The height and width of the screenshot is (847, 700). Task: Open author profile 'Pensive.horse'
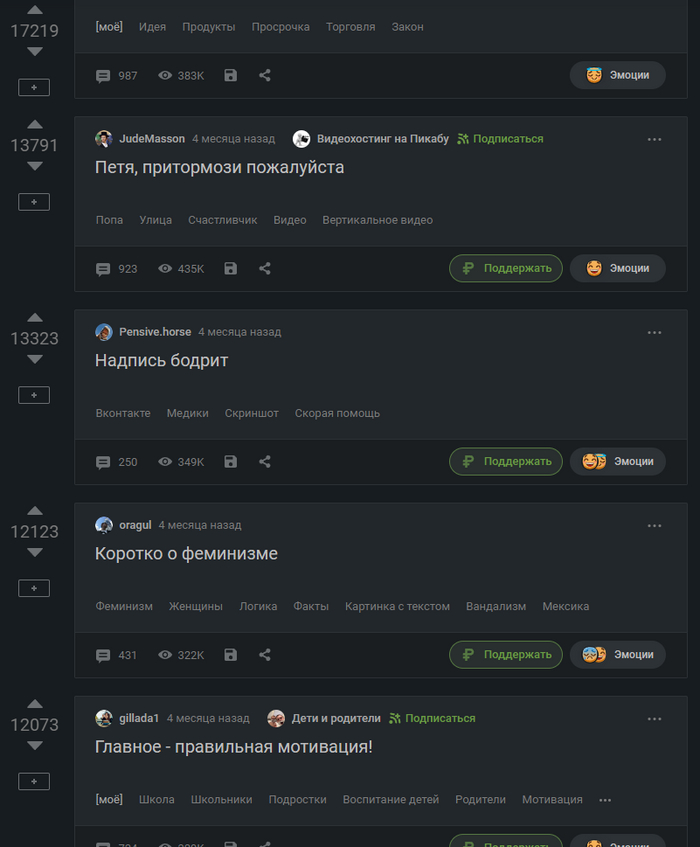[x=155, y=332]
